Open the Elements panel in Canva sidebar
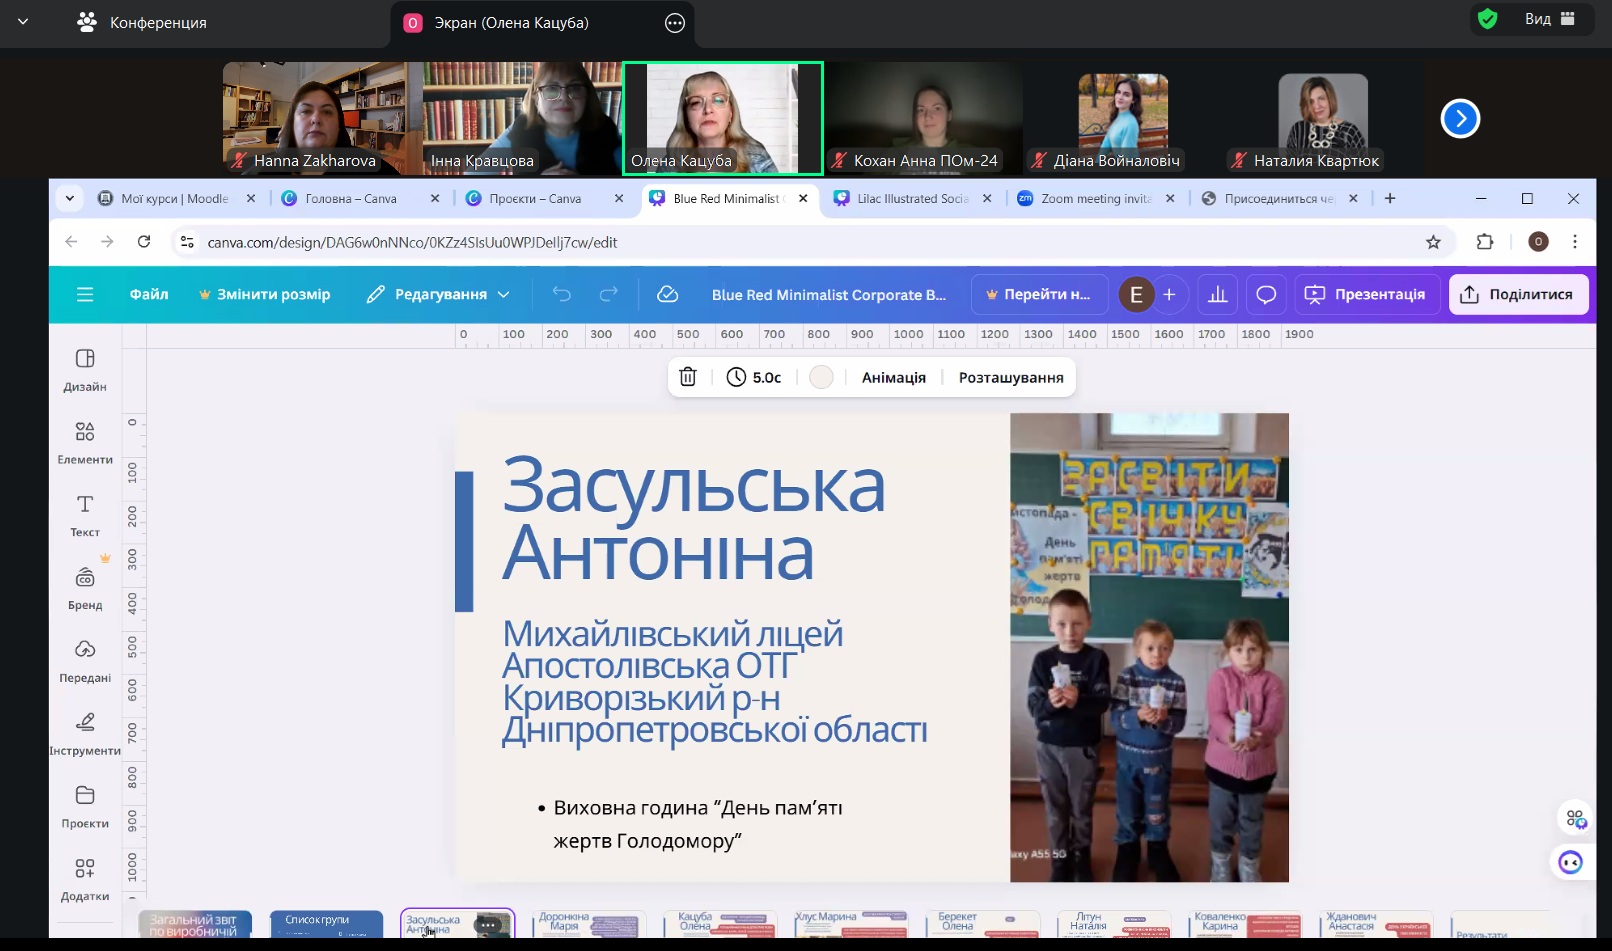Image resolution: width=1612 pixels, height=951 pixels. click(x=85, y=442)
